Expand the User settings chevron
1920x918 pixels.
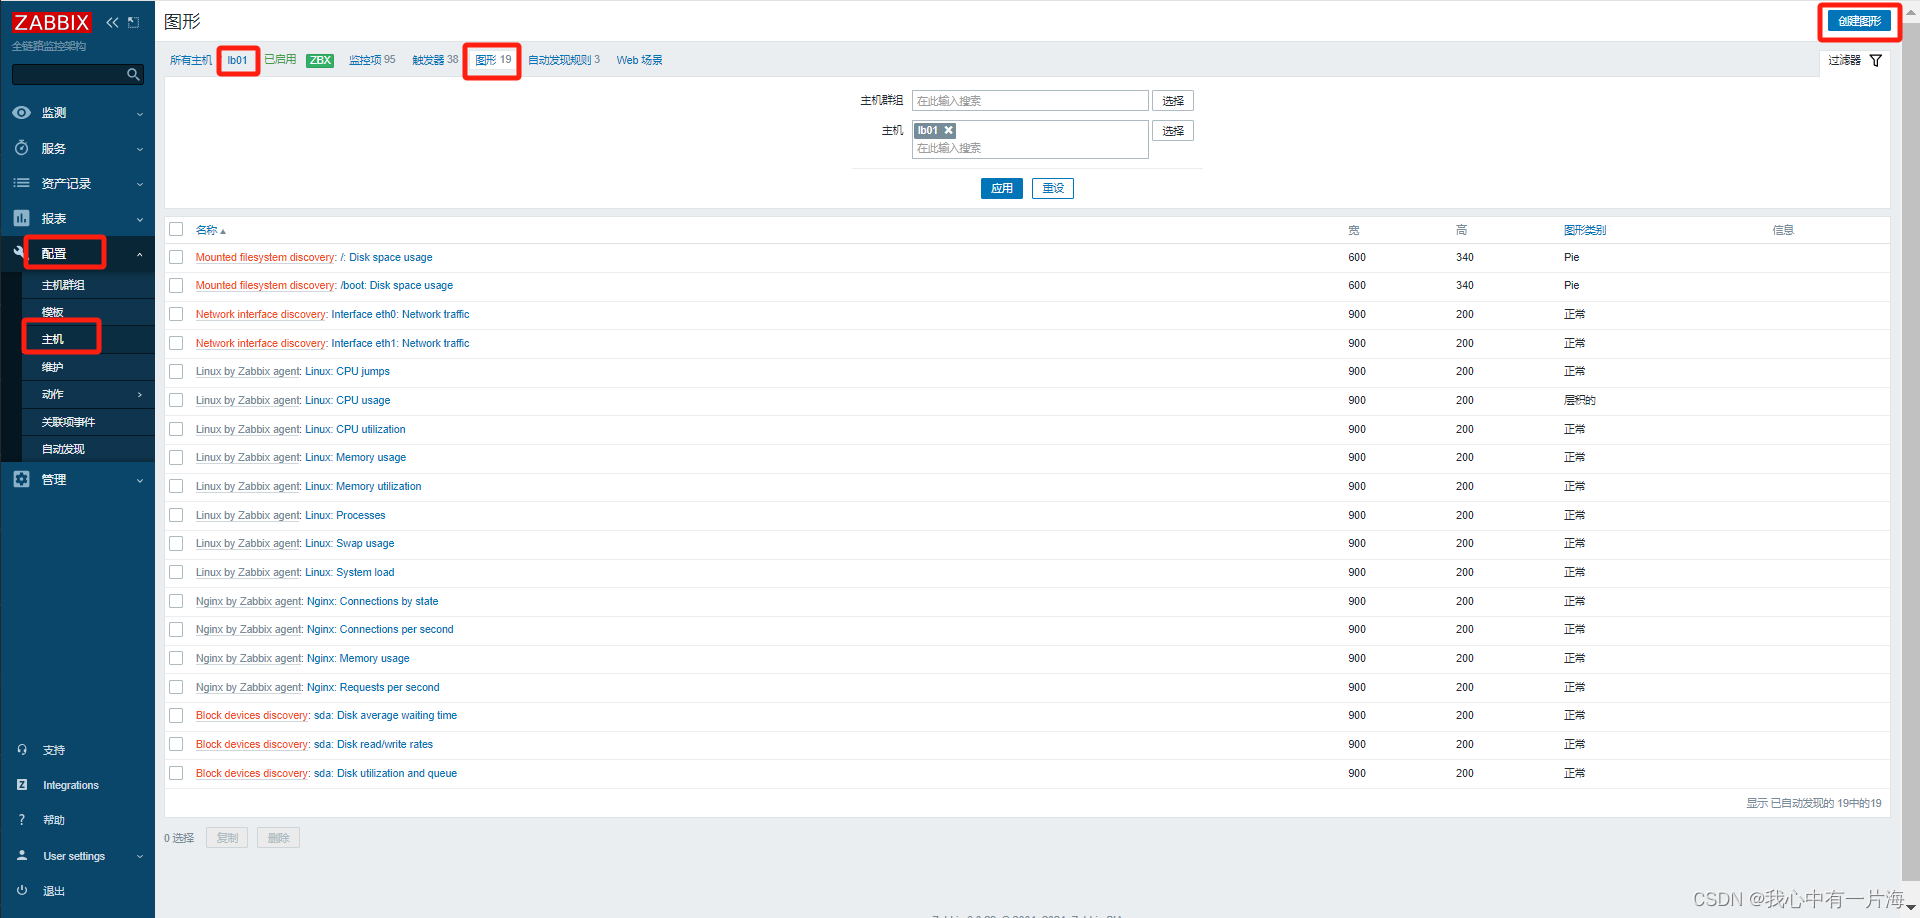coord(140,857)
